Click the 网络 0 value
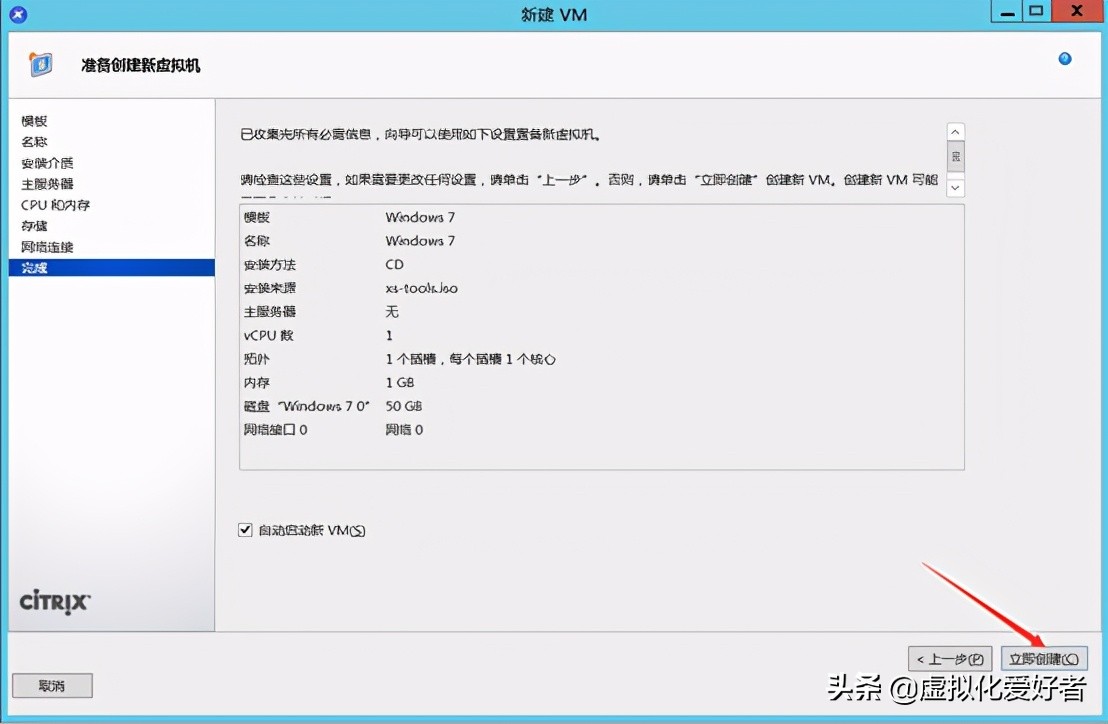This screenshot has width=1108, height=724. 404,429
